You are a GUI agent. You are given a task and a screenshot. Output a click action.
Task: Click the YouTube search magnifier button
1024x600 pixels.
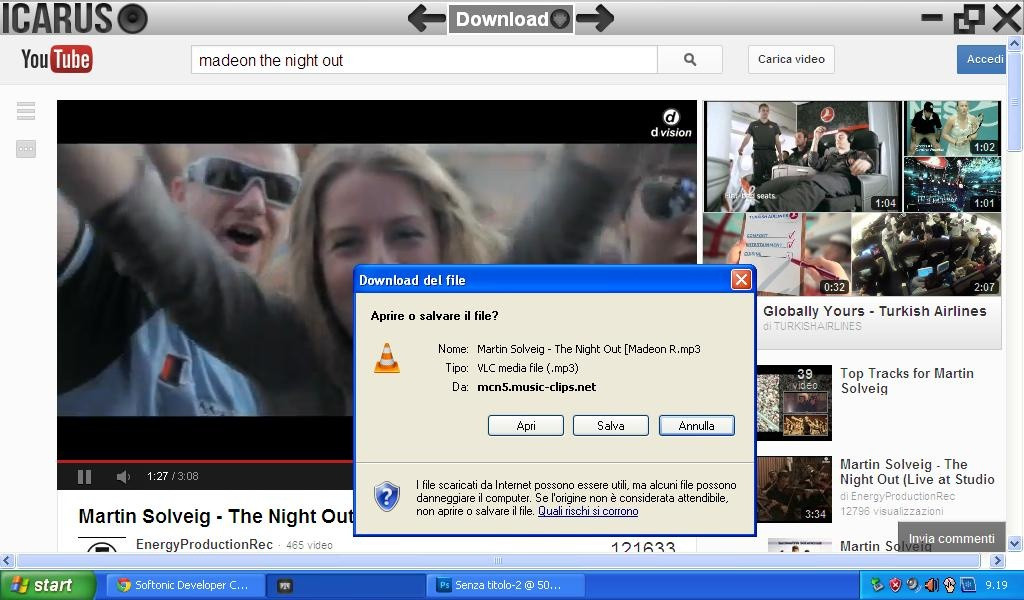[x=690, y=59]
